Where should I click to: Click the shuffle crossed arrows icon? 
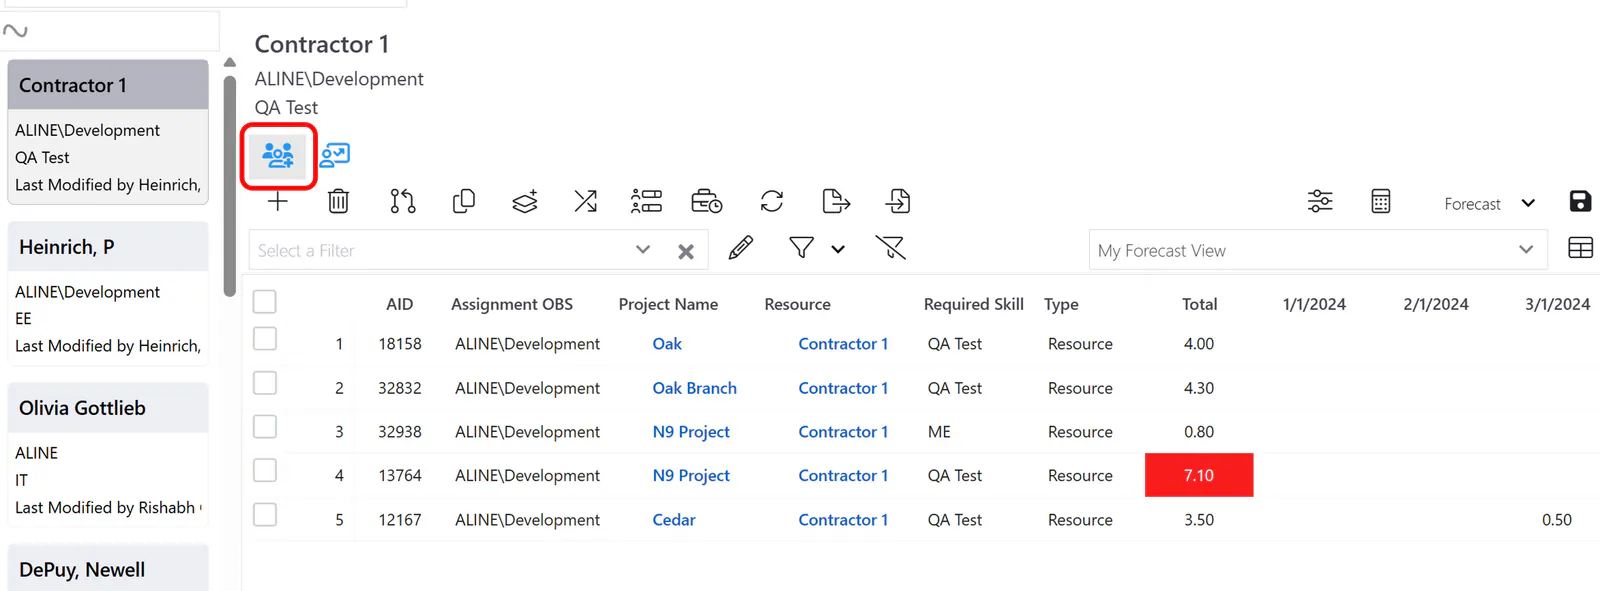[586, 202]
